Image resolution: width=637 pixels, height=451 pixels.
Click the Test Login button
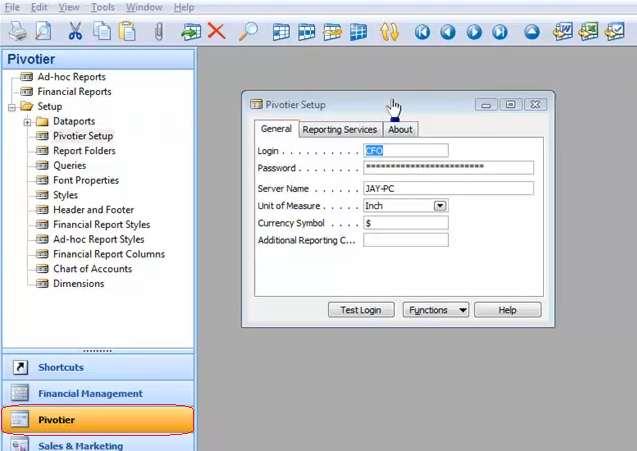361,310
